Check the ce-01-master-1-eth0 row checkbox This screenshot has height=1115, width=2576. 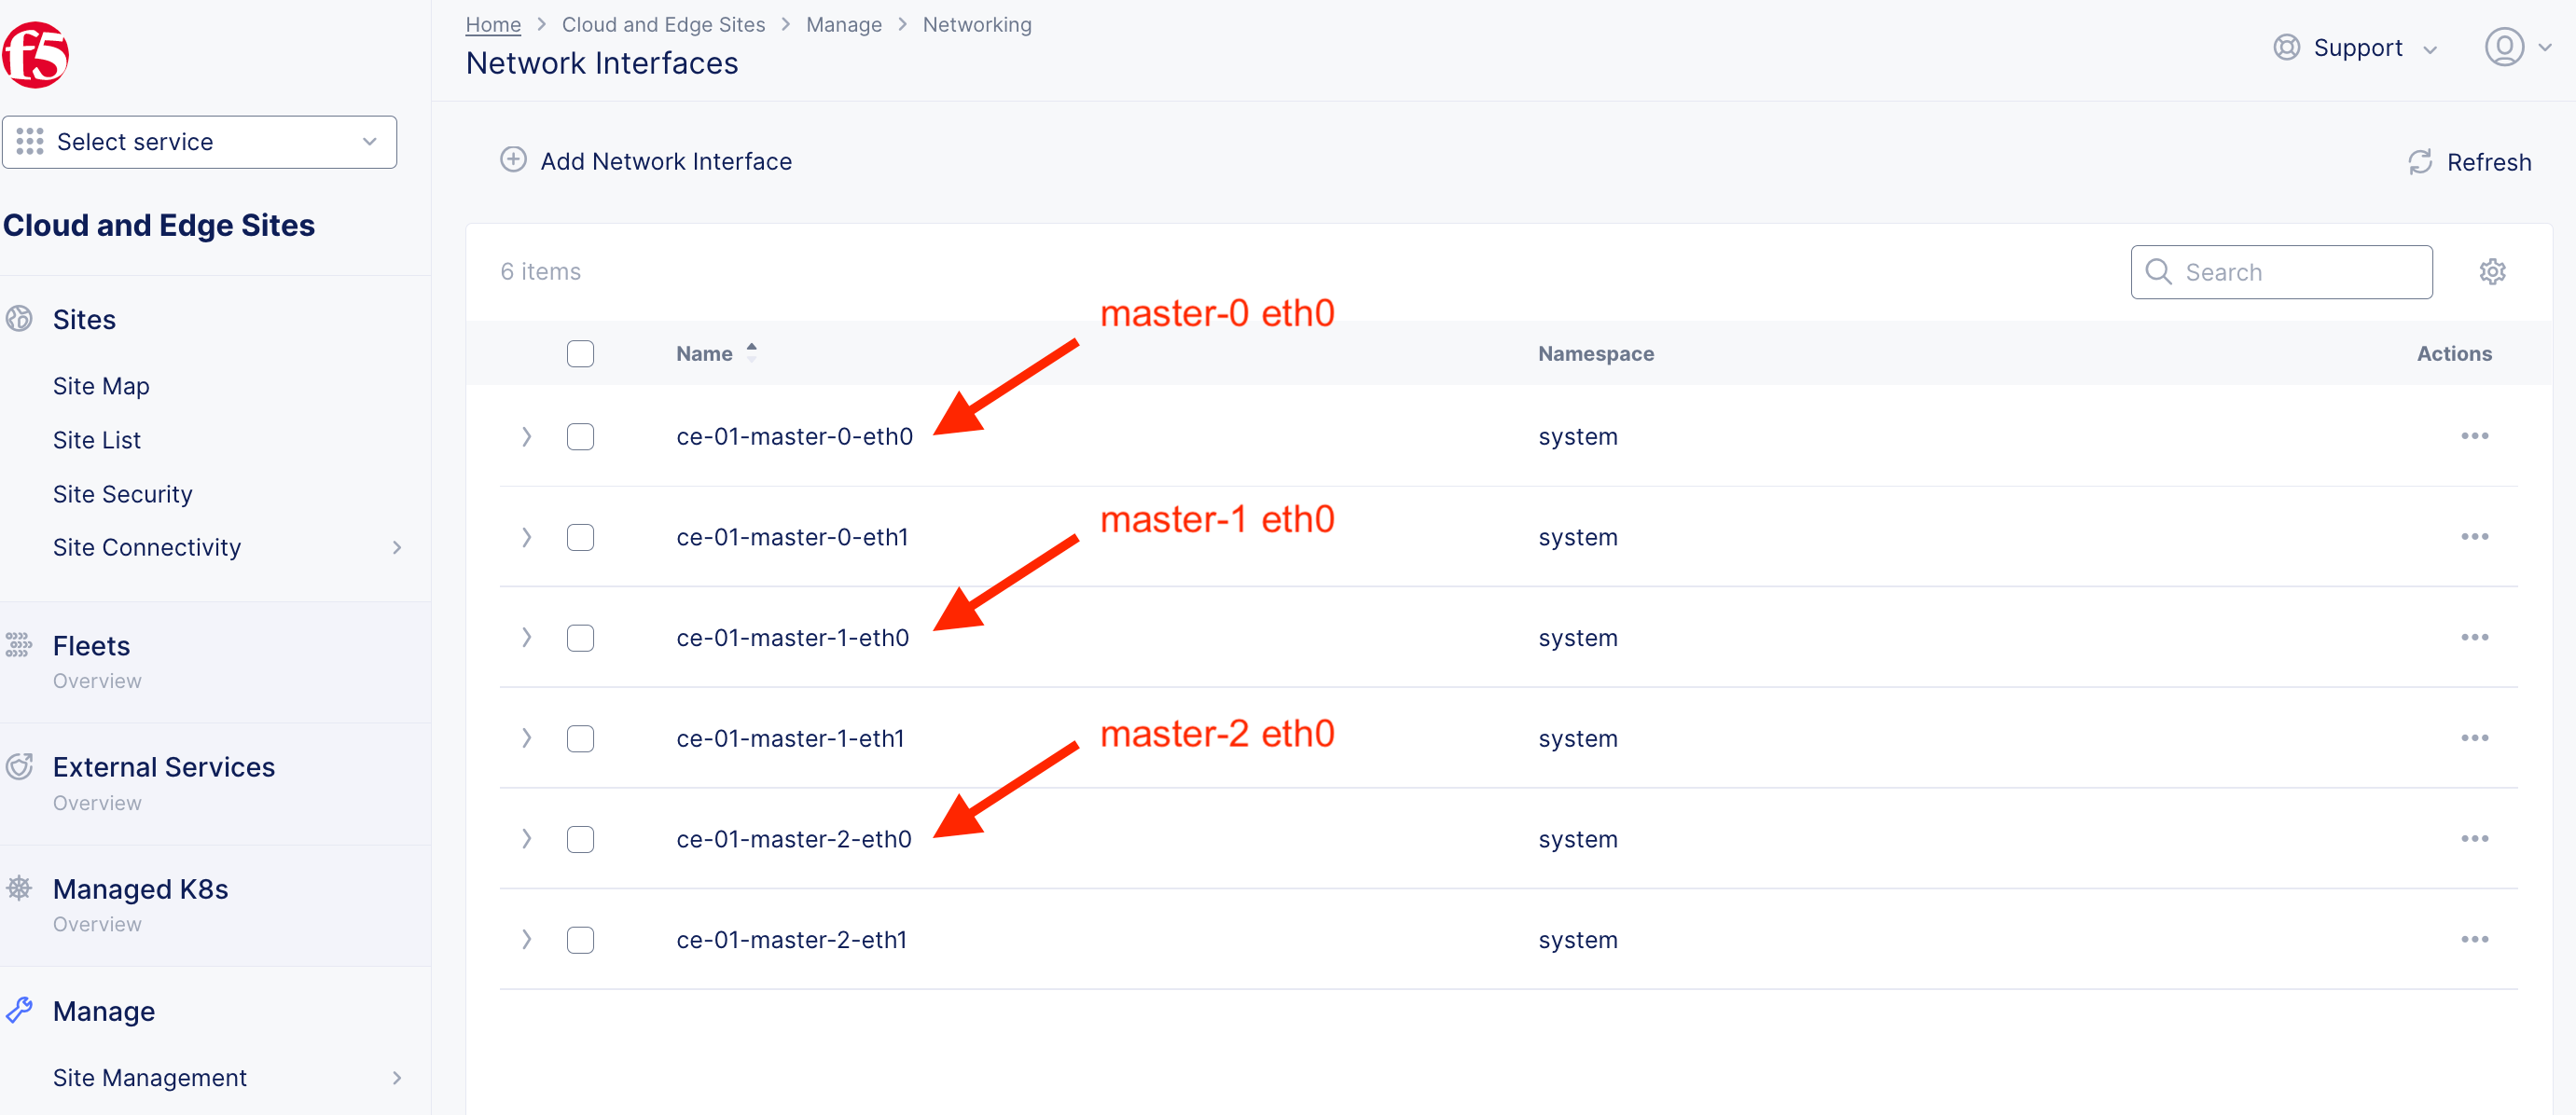580,638
